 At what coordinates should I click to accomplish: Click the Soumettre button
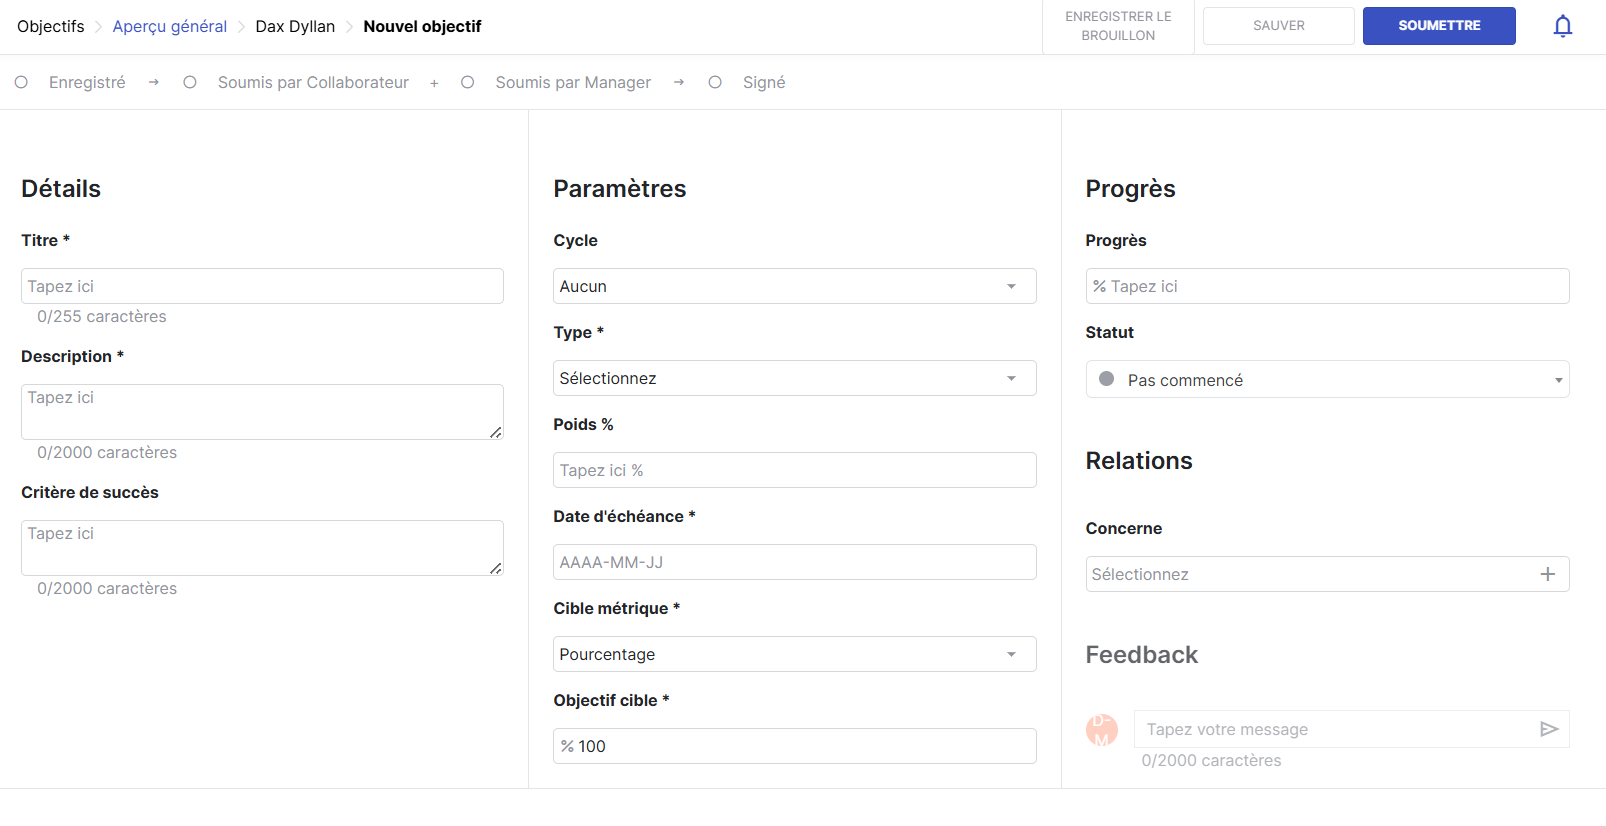[1438, 26]
